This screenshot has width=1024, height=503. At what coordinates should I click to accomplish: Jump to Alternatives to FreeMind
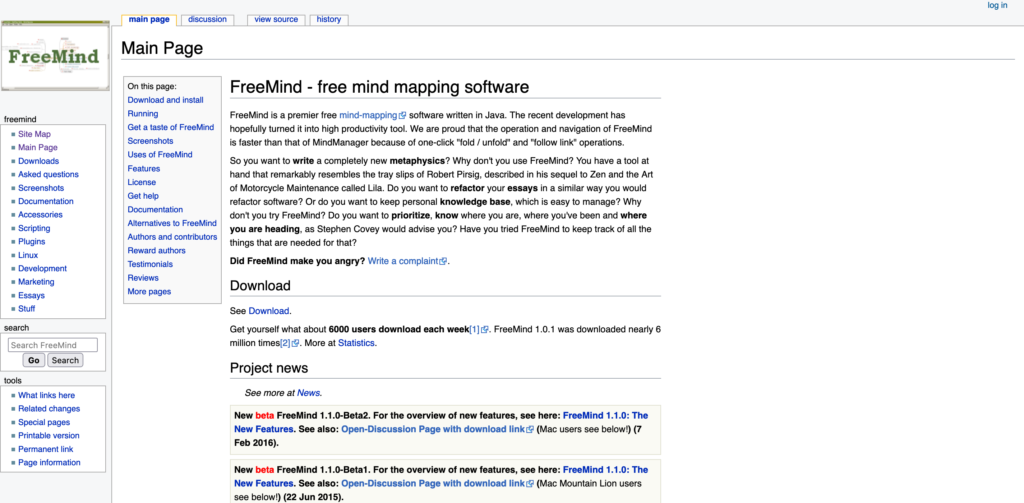tap(172, 223)
